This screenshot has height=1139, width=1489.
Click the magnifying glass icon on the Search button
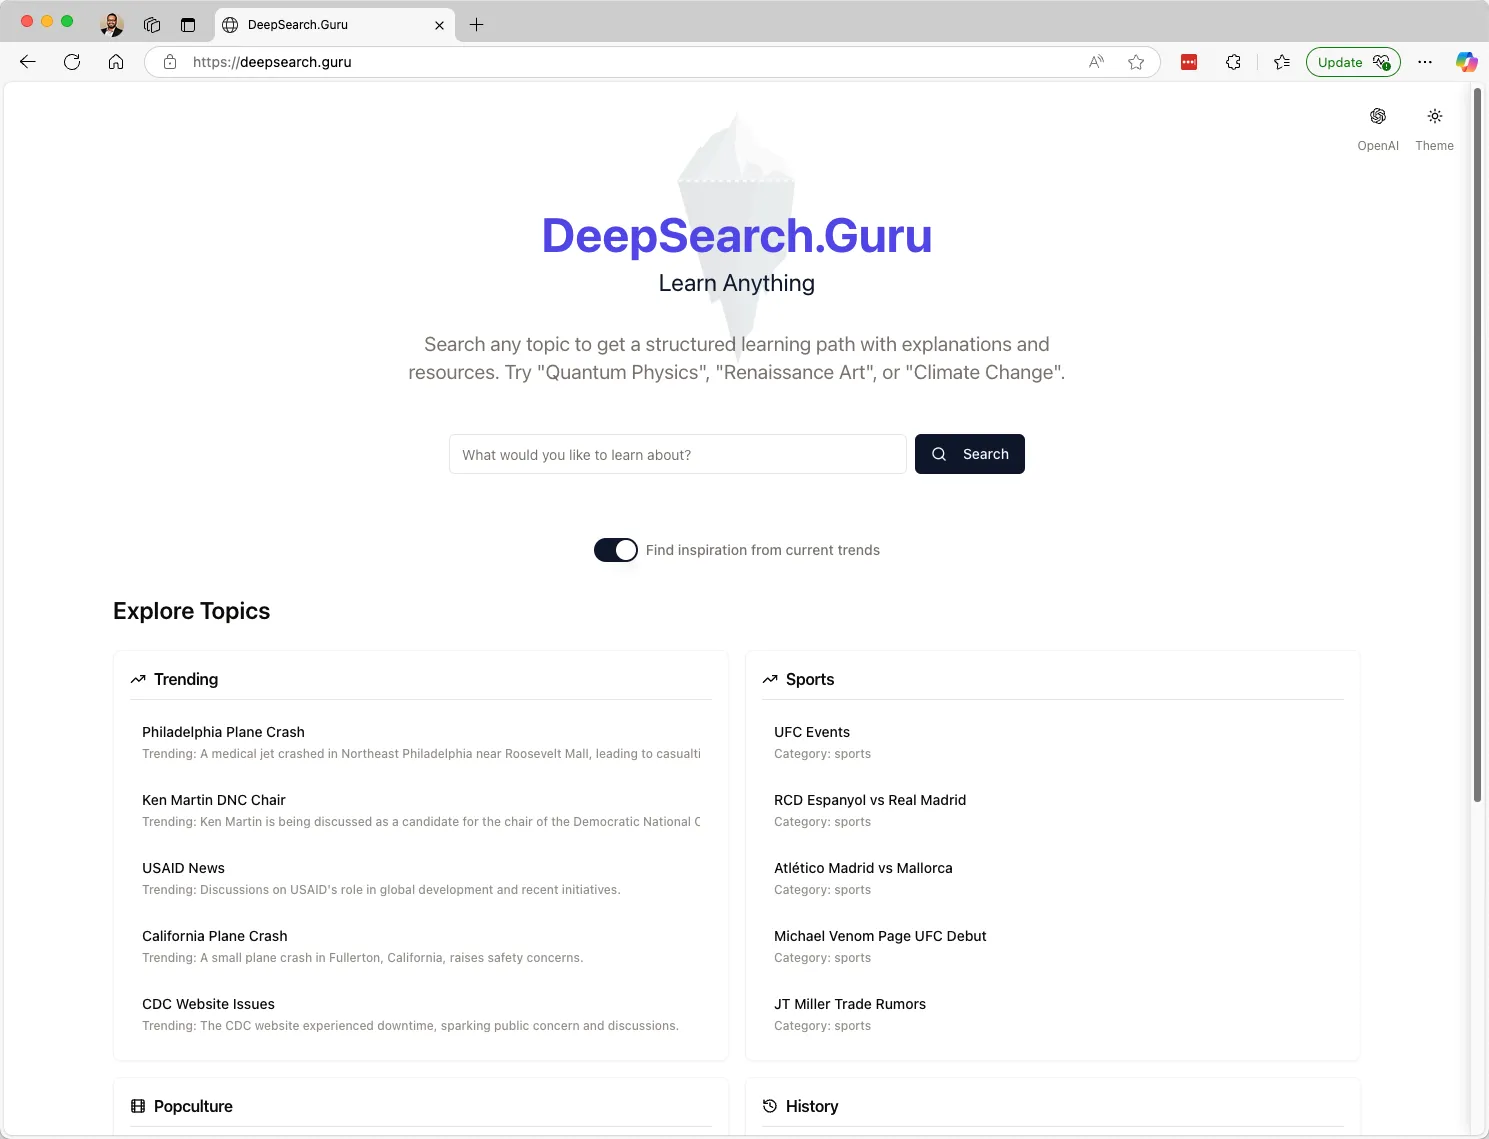[x=938, y=454]
